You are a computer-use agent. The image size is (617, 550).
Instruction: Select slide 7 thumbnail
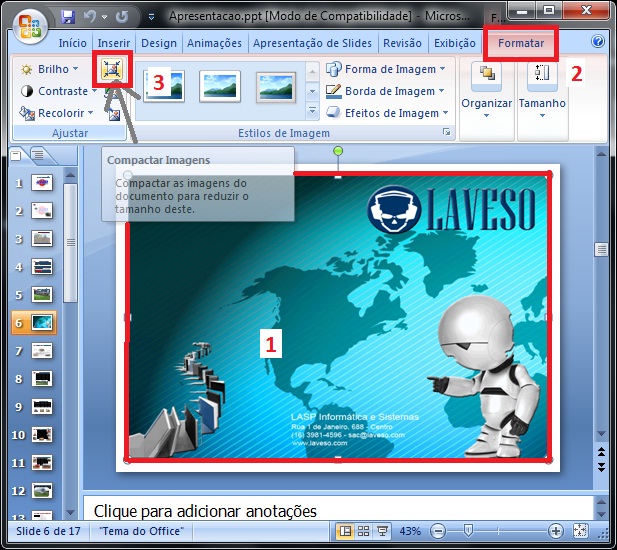(42, 351)
